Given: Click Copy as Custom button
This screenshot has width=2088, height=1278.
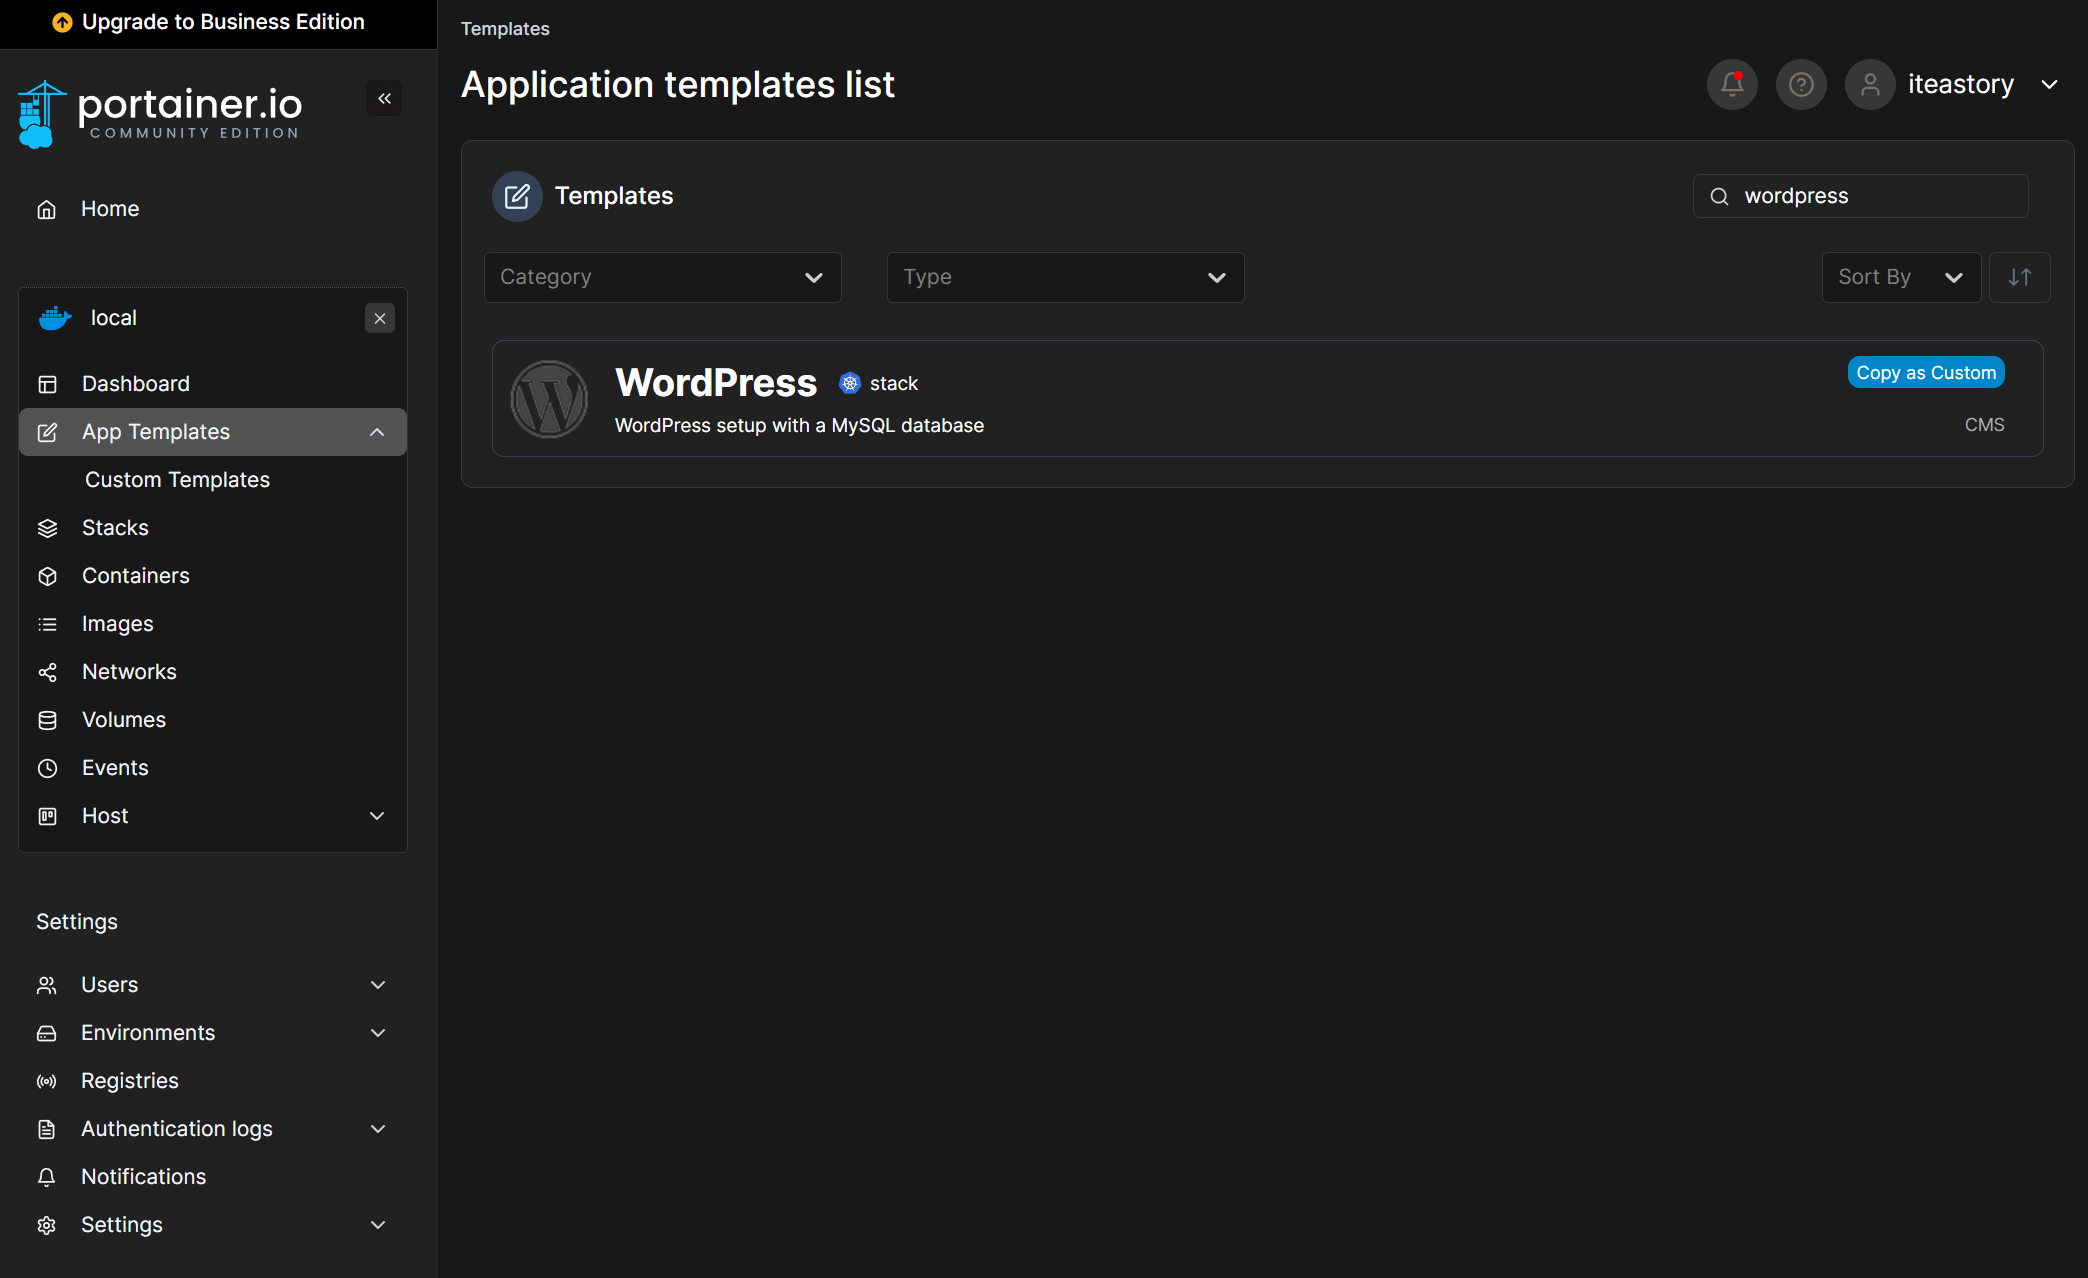Looking at the screenshot, I should 1925,373.
